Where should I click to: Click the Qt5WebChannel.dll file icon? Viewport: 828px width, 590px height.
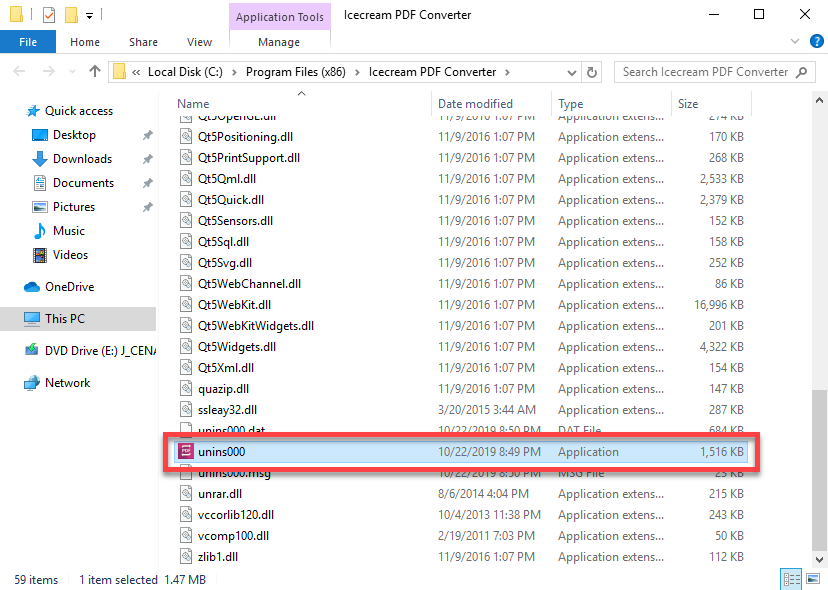pyautogui.click(x=186, y=284)
